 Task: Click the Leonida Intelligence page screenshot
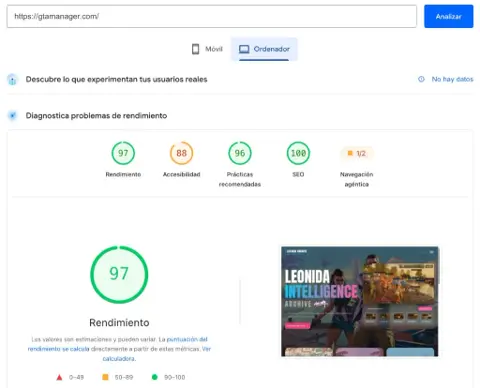tap(359, 301)
